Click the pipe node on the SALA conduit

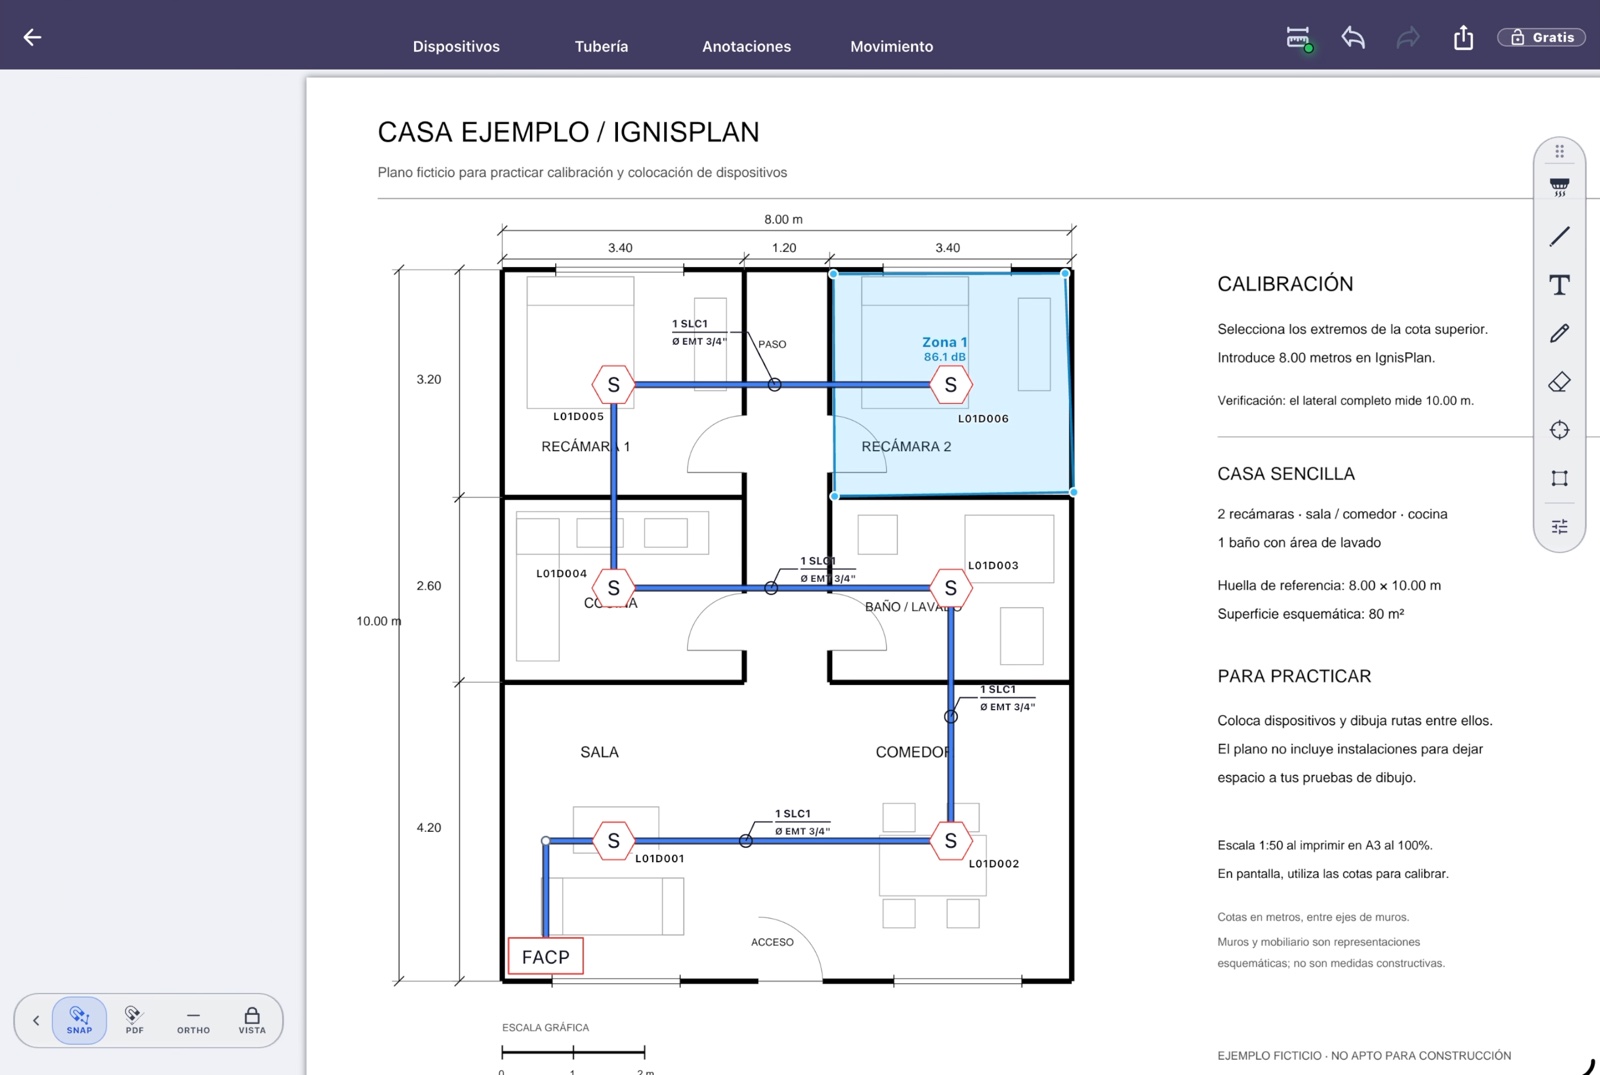(x=745, y=841)
